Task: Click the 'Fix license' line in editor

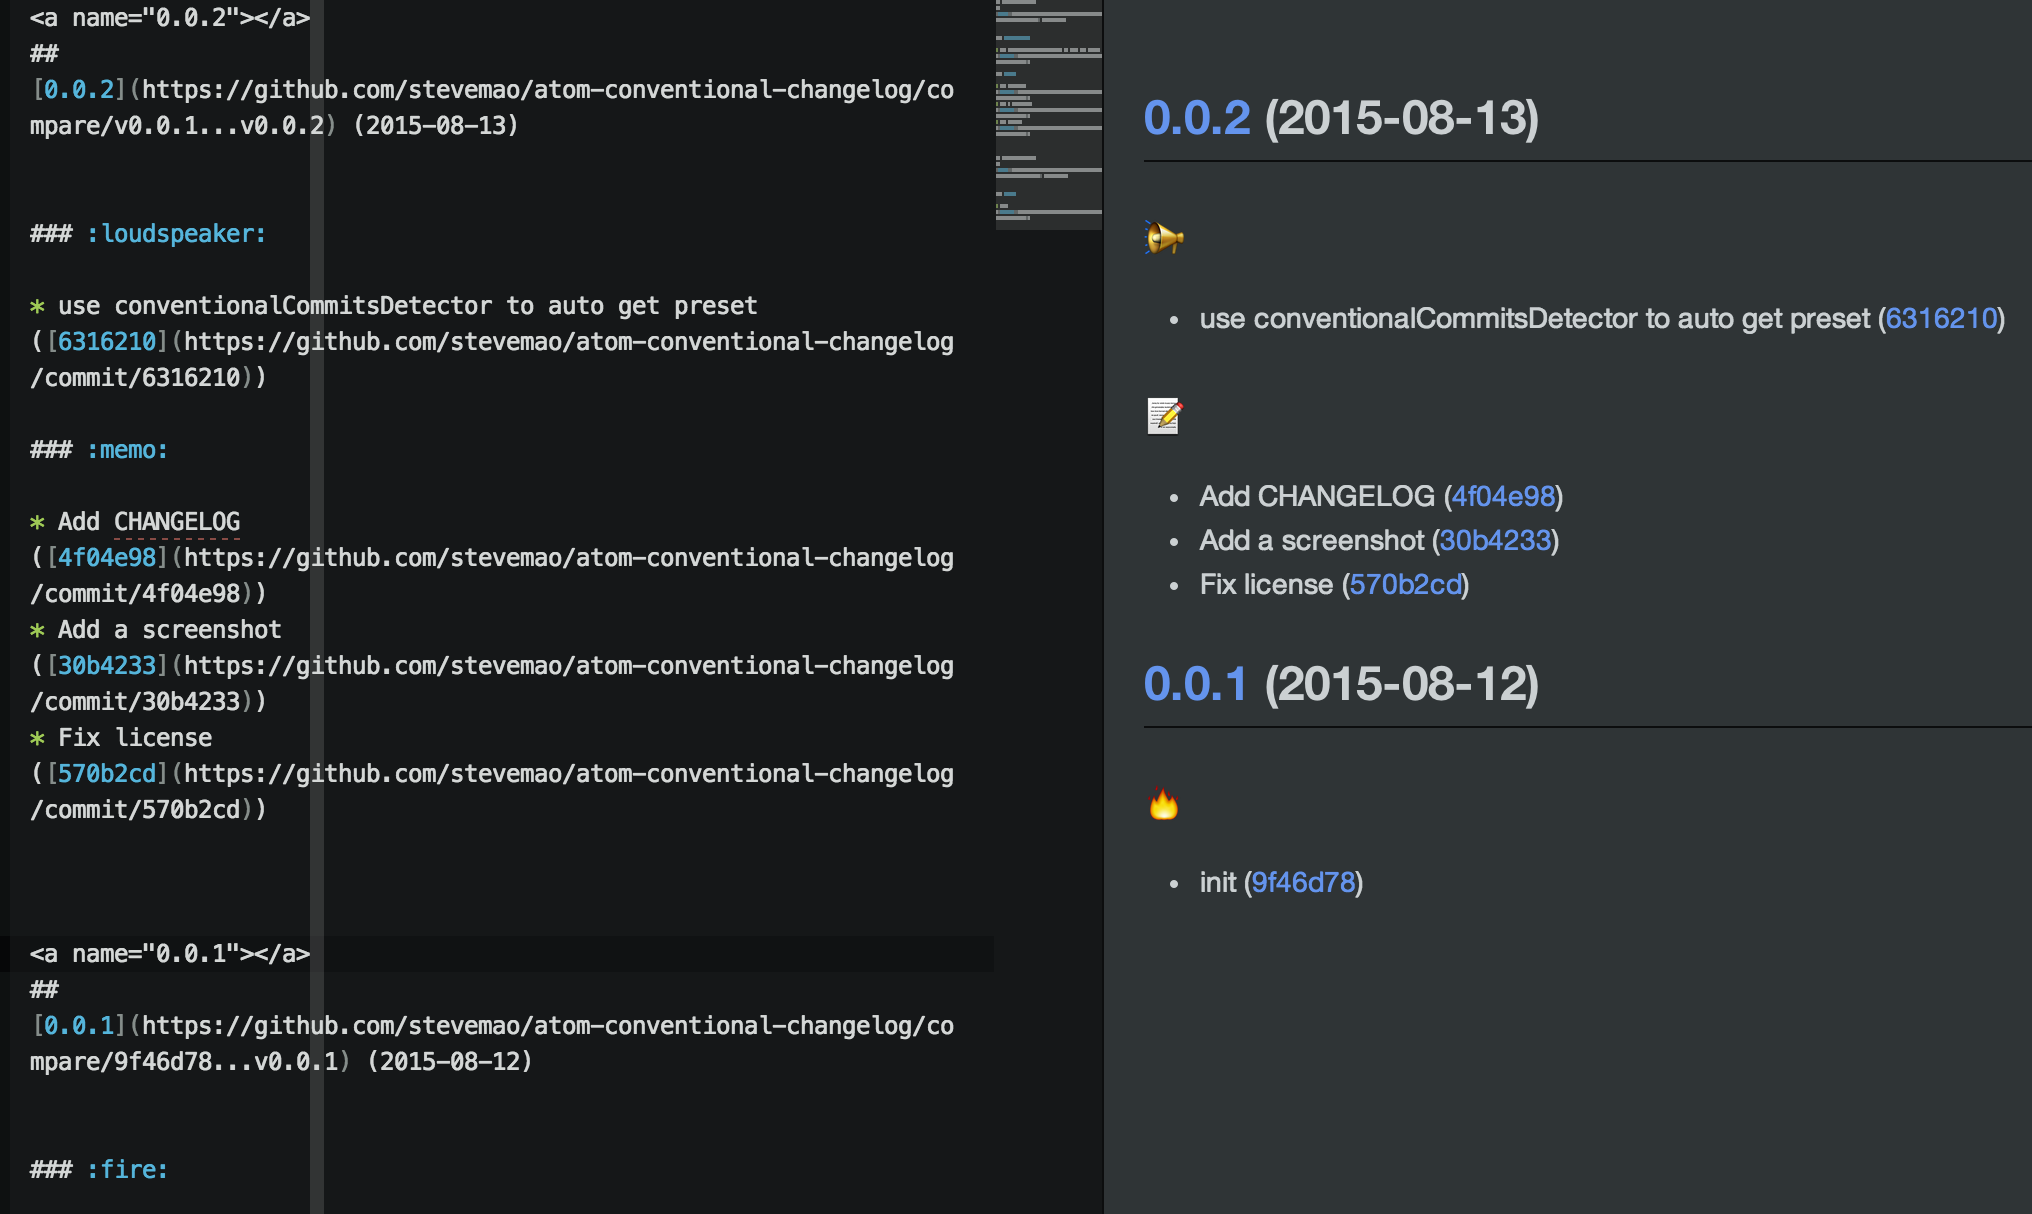Action: [134, 738]
